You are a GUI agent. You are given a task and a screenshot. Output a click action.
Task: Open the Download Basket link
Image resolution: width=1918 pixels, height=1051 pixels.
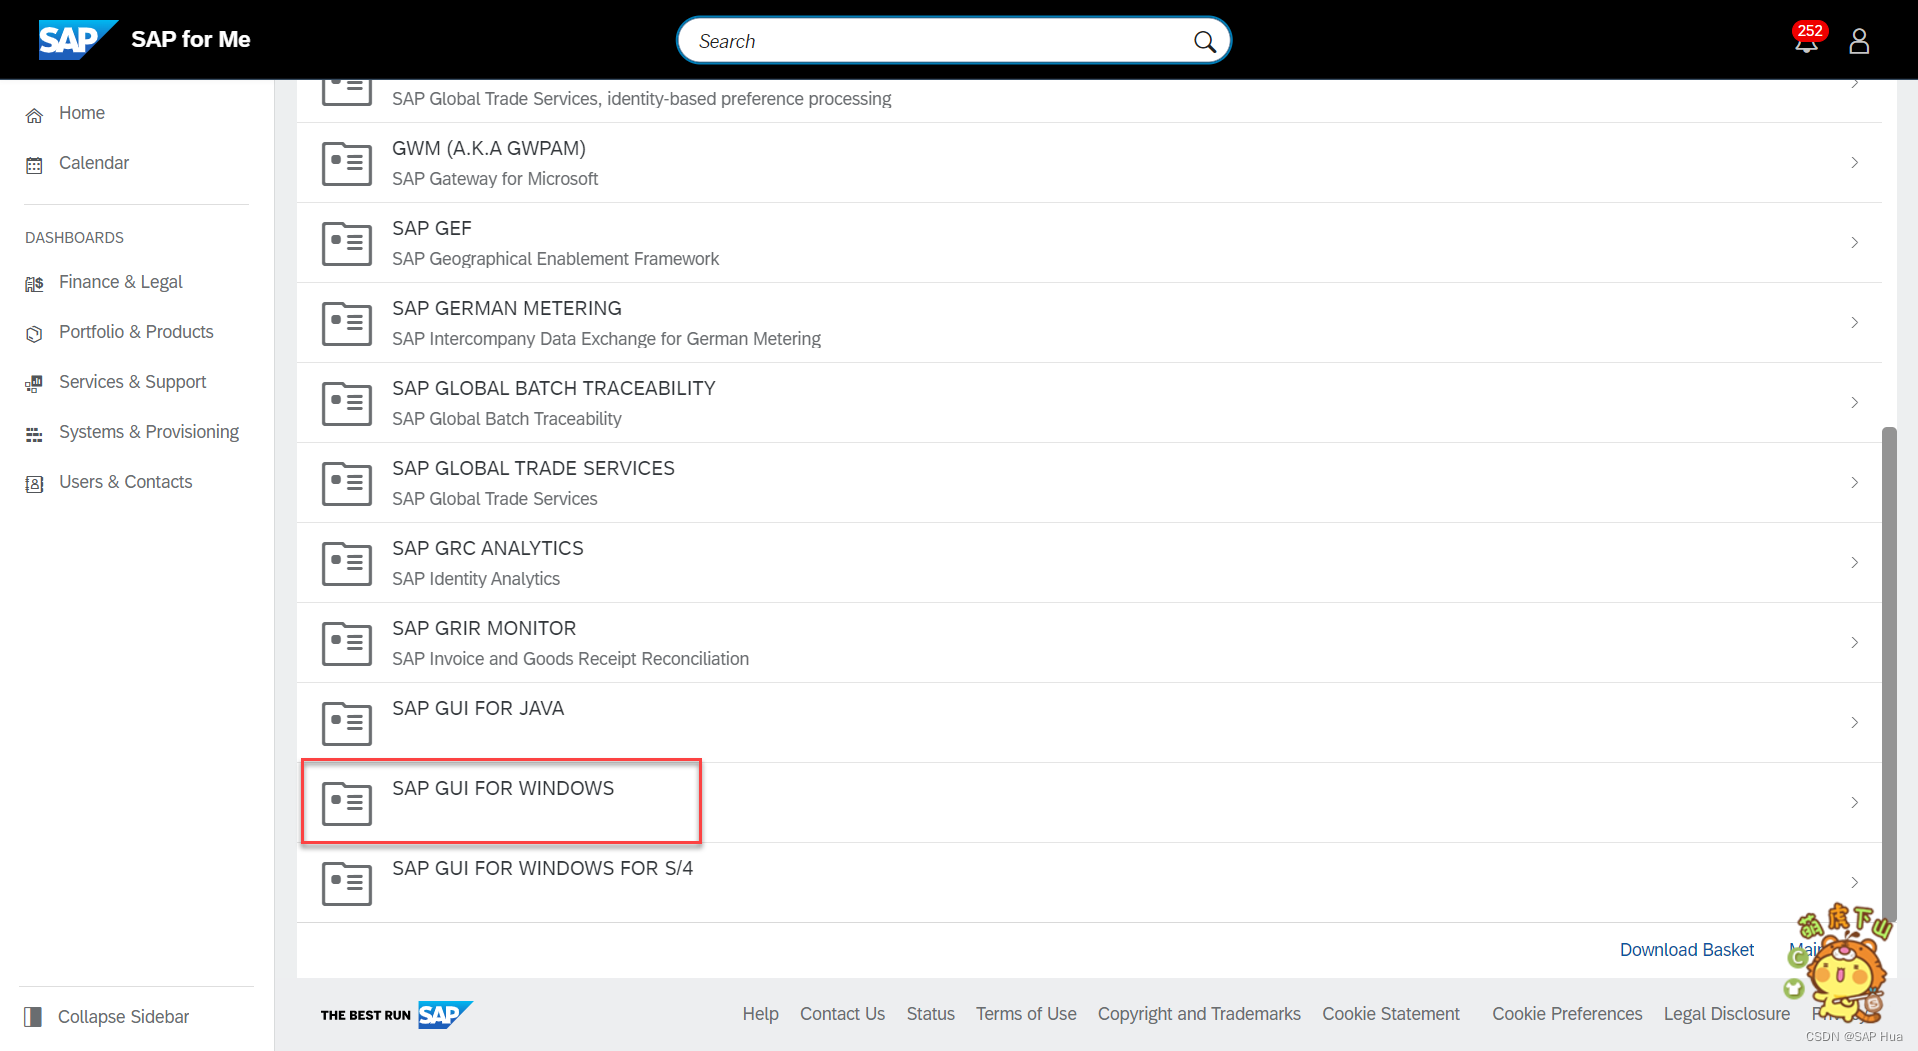click(1687, 950)
